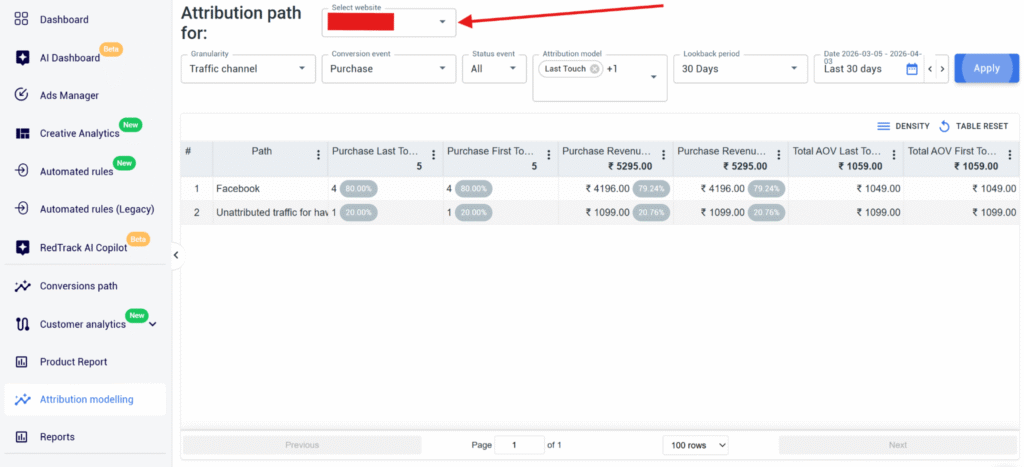Open Dashboard from the sidebar
Viewport: 1024px width, 467px height.
(x=64, y=20)
